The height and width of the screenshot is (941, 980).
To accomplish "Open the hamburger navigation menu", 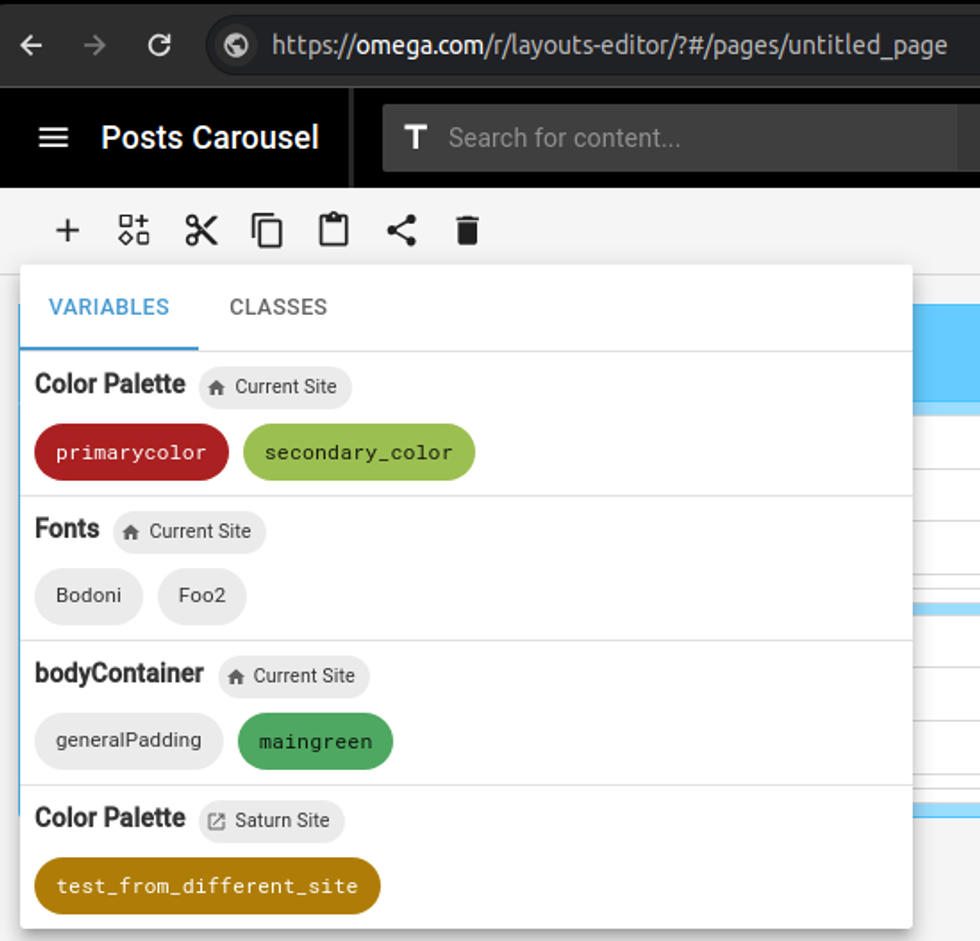I will coord(53,138).
